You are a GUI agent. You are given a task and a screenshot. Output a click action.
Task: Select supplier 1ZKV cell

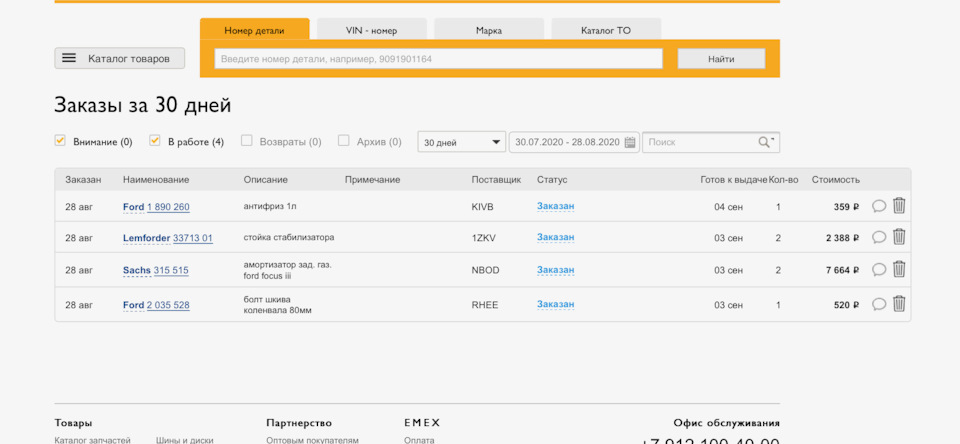coord(484,238)
